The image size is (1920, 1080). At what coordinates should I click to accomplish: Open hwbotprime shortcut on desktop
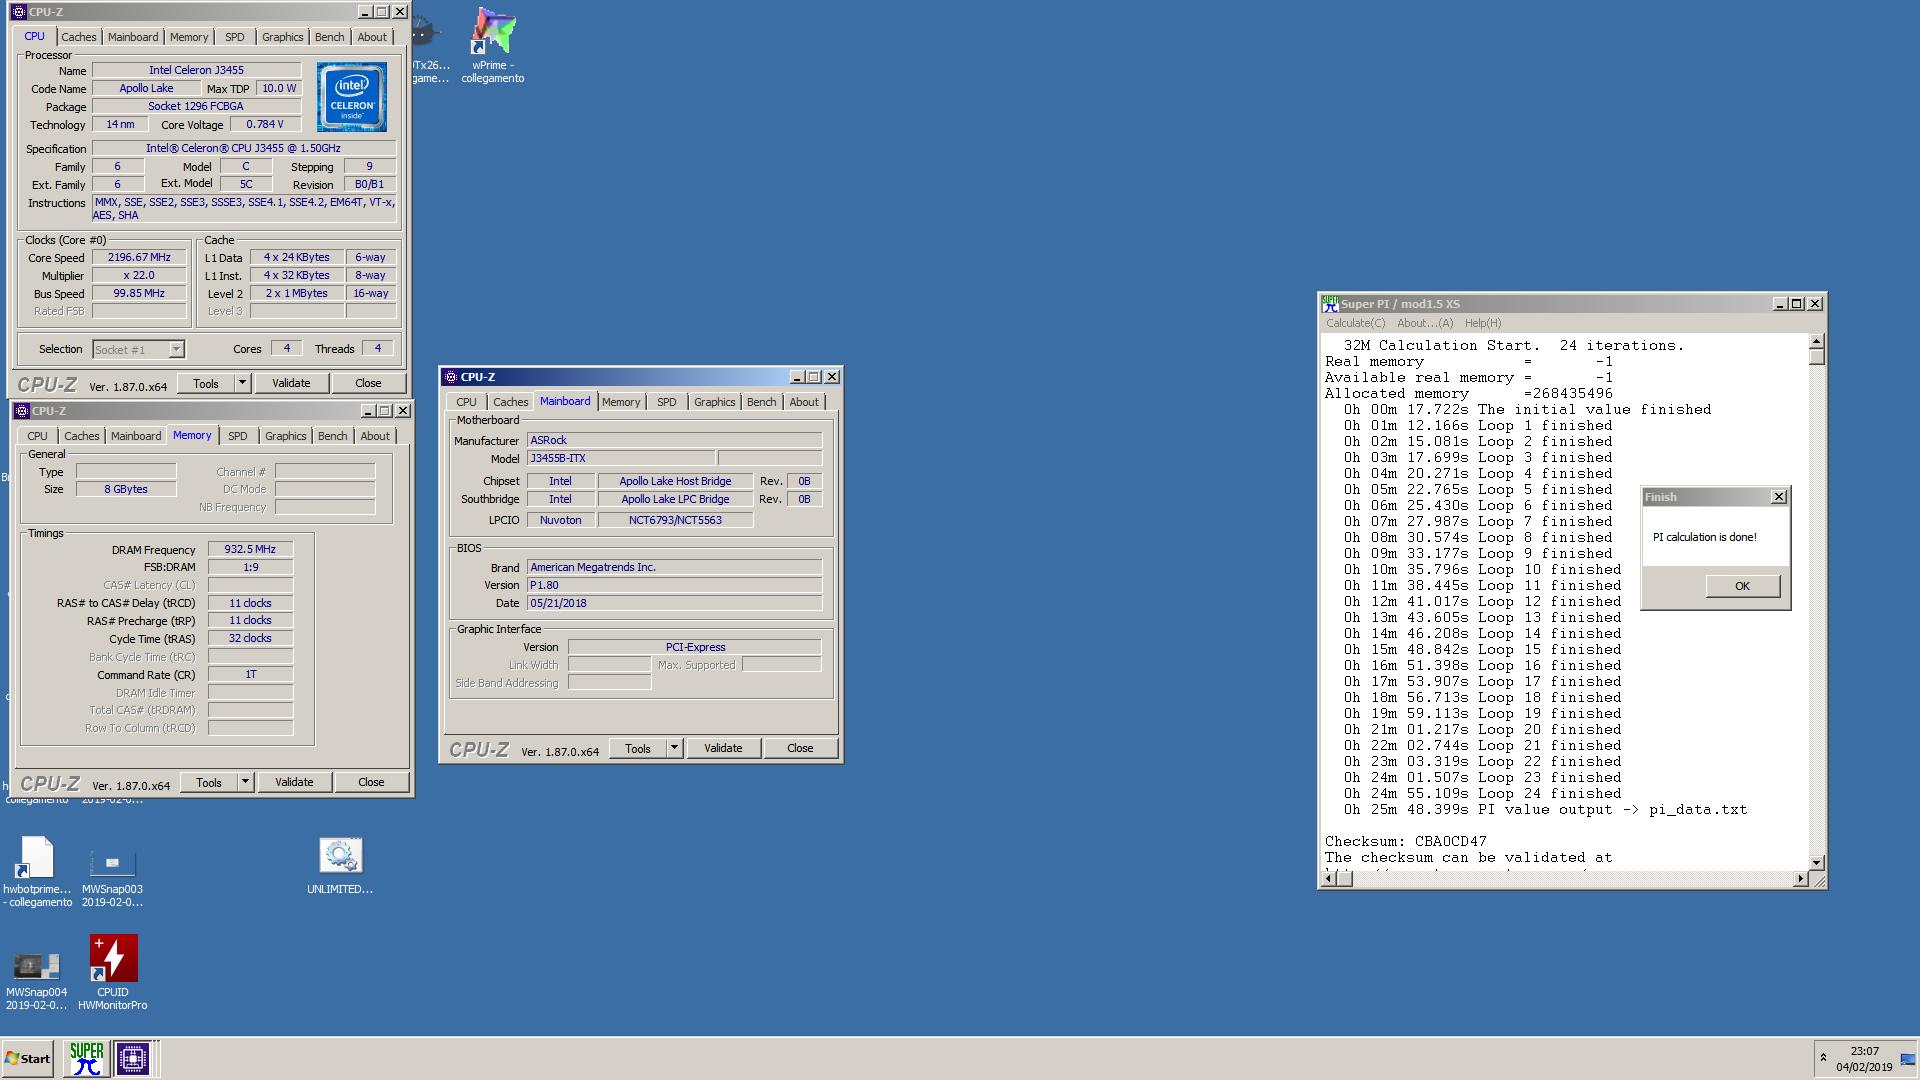[37, 872]
